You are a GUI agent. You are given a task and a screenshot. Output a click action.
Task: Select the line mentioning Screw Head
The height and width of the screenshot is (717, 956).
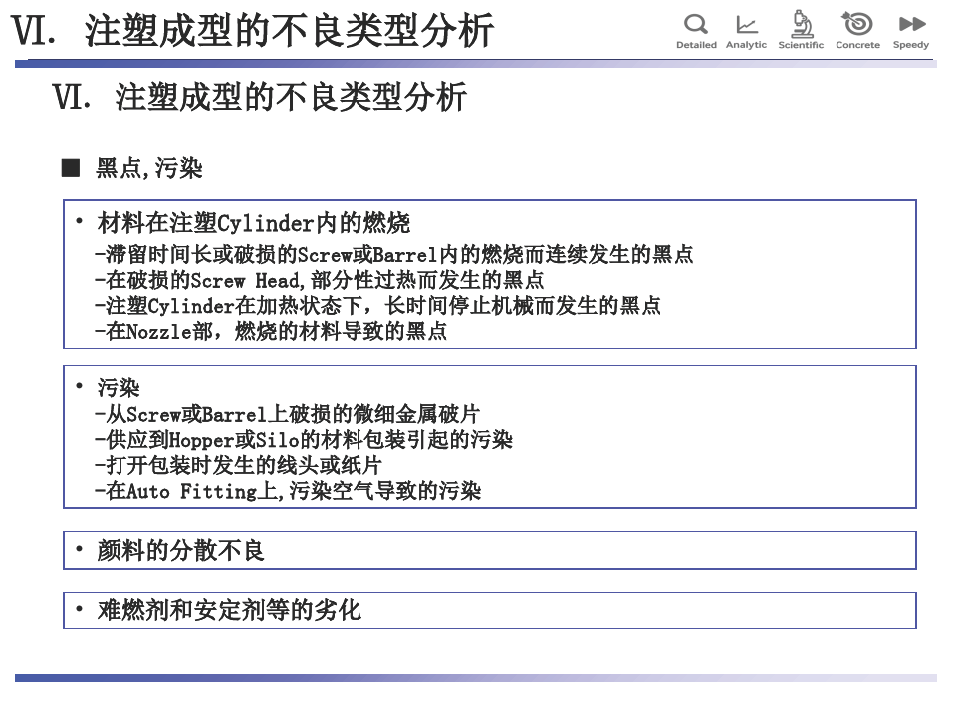[320, 280]
